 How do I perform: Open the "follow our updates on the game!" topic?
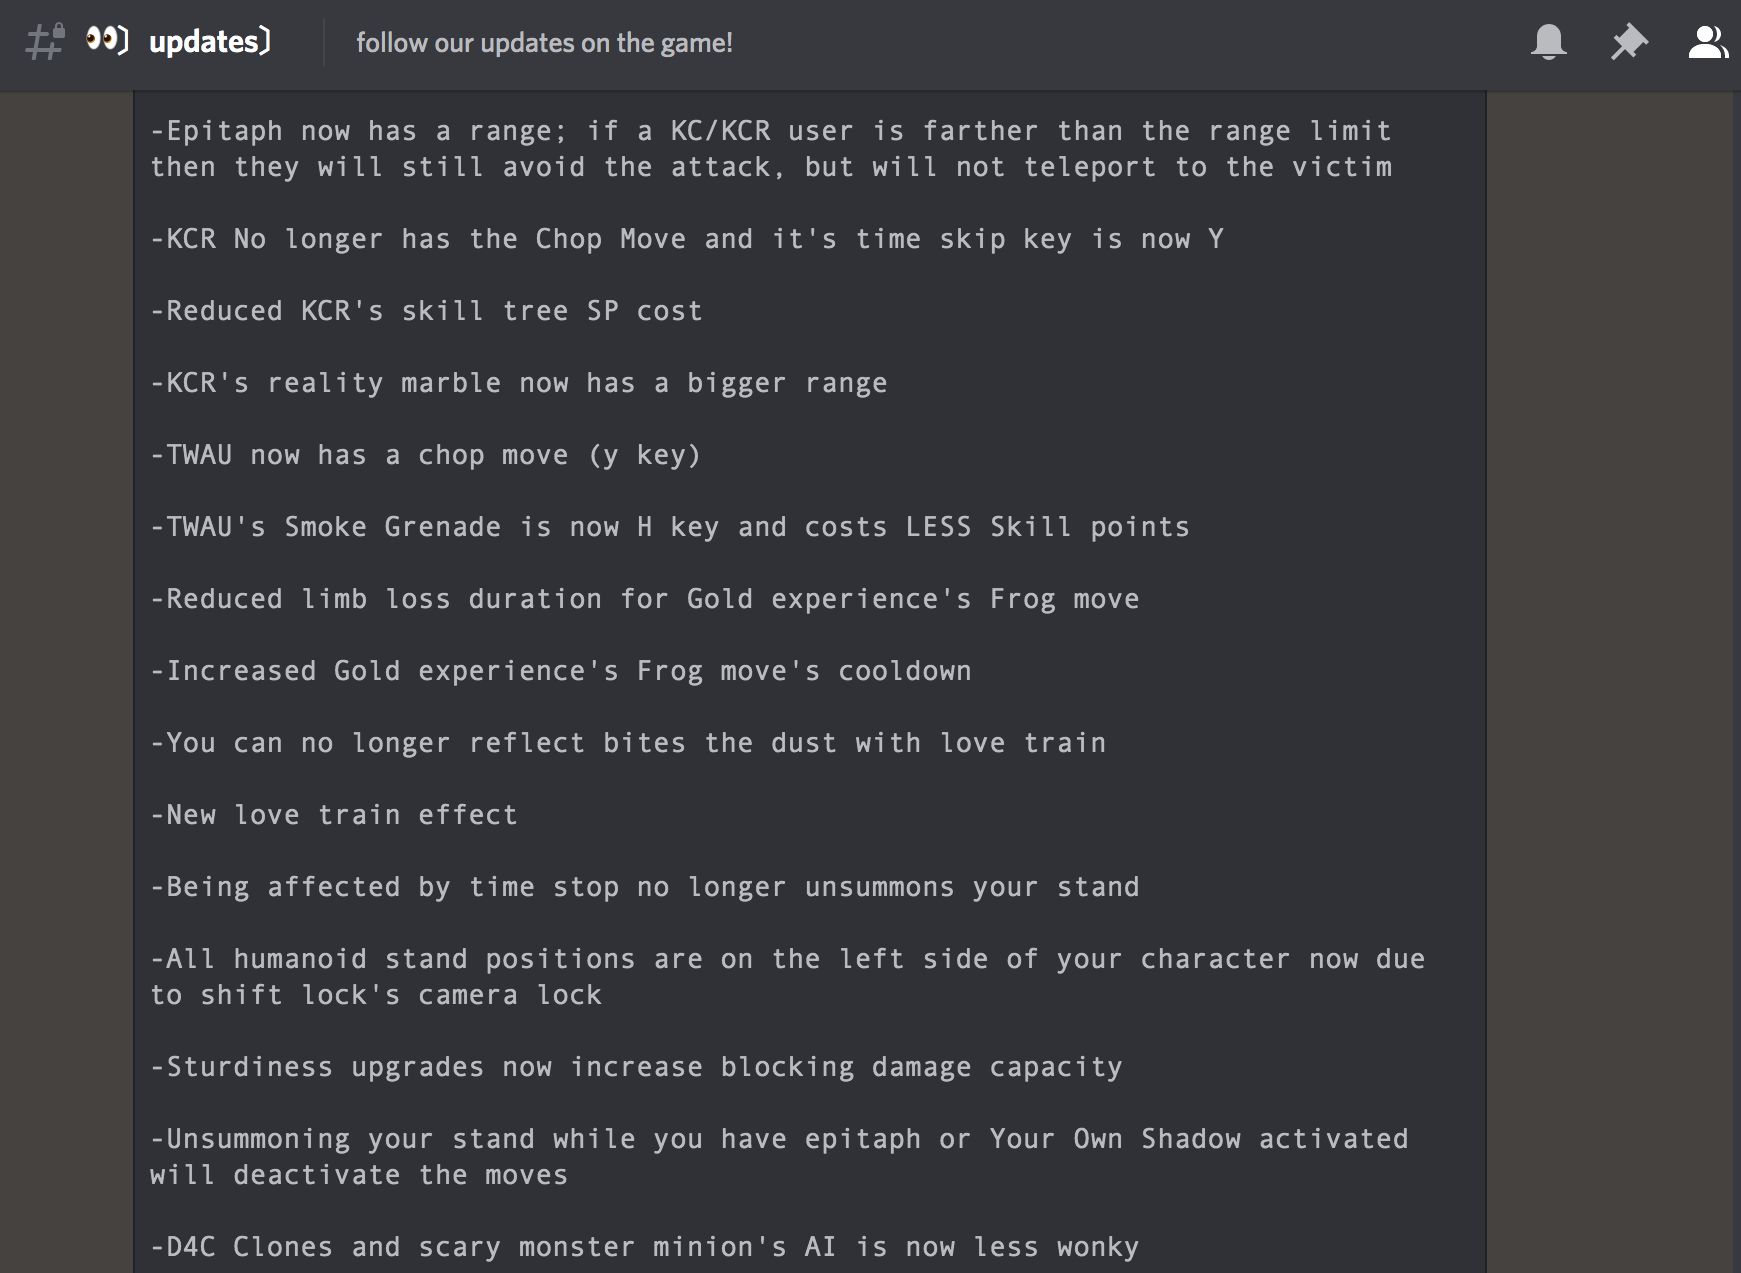coord(544,43)
